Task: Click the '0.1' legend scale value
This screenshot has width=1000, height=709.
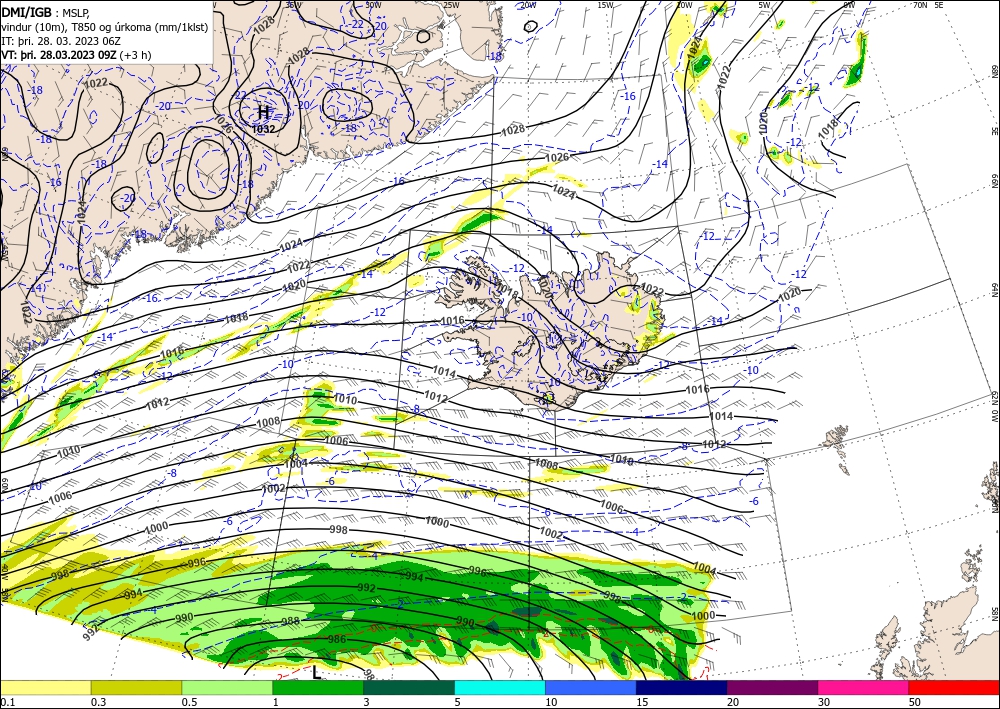Action: click(6, 702)
